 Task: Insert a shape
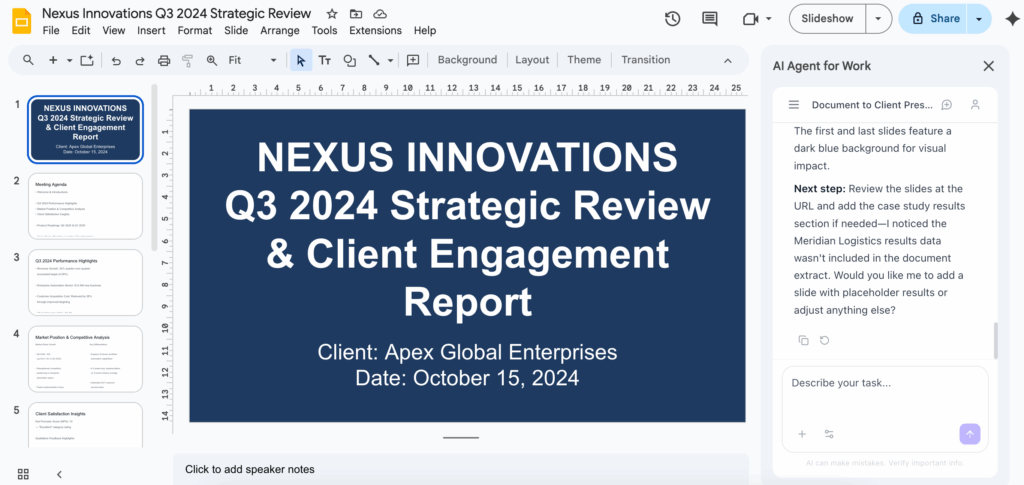[349, 60]
